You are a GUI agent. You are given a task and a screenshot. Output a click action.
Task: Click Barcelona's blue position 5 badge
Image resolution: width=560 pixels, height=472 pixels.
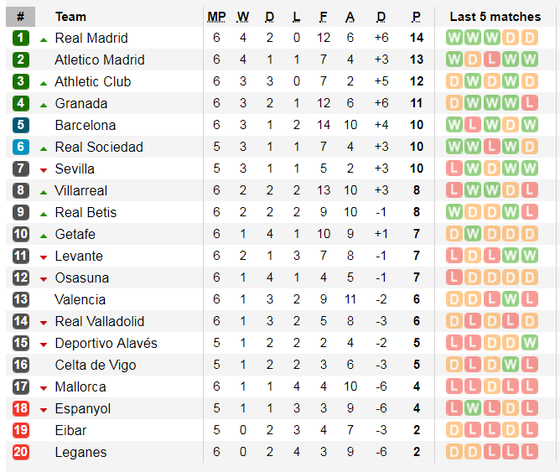21,125
